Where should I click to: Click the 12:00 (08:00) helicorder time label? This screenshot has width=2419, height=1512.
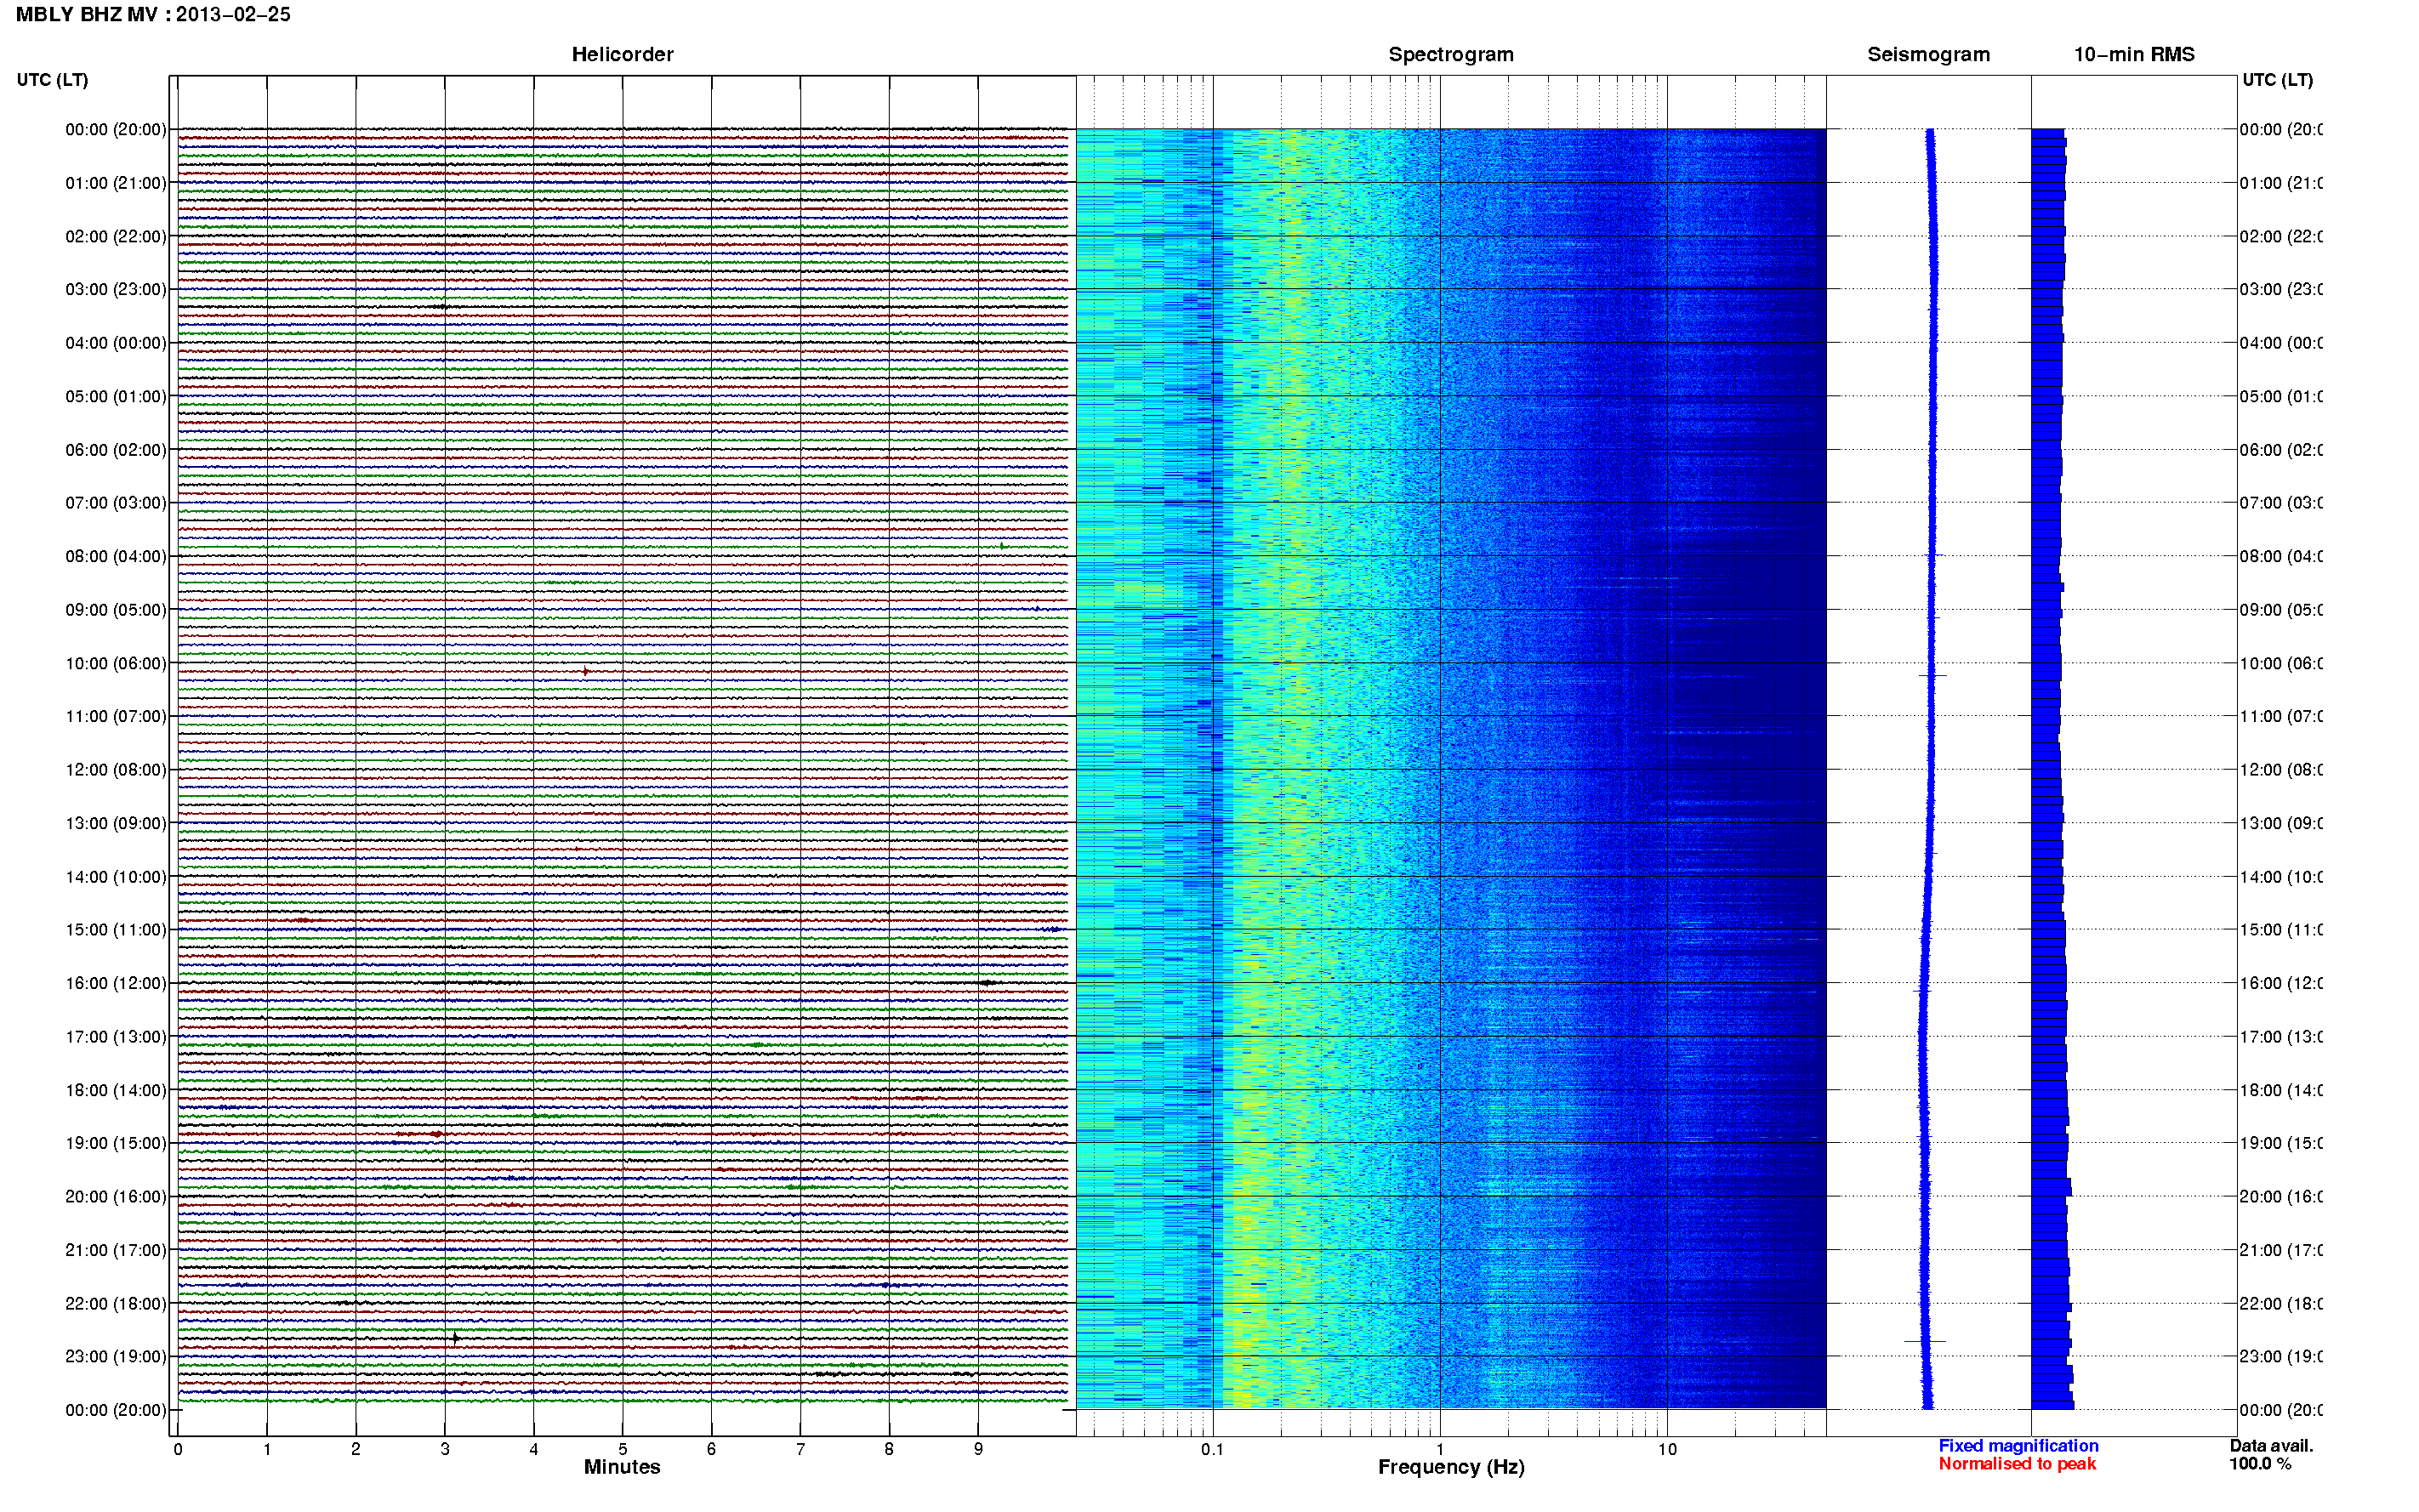pyautogui.click(x=116, y=770)
